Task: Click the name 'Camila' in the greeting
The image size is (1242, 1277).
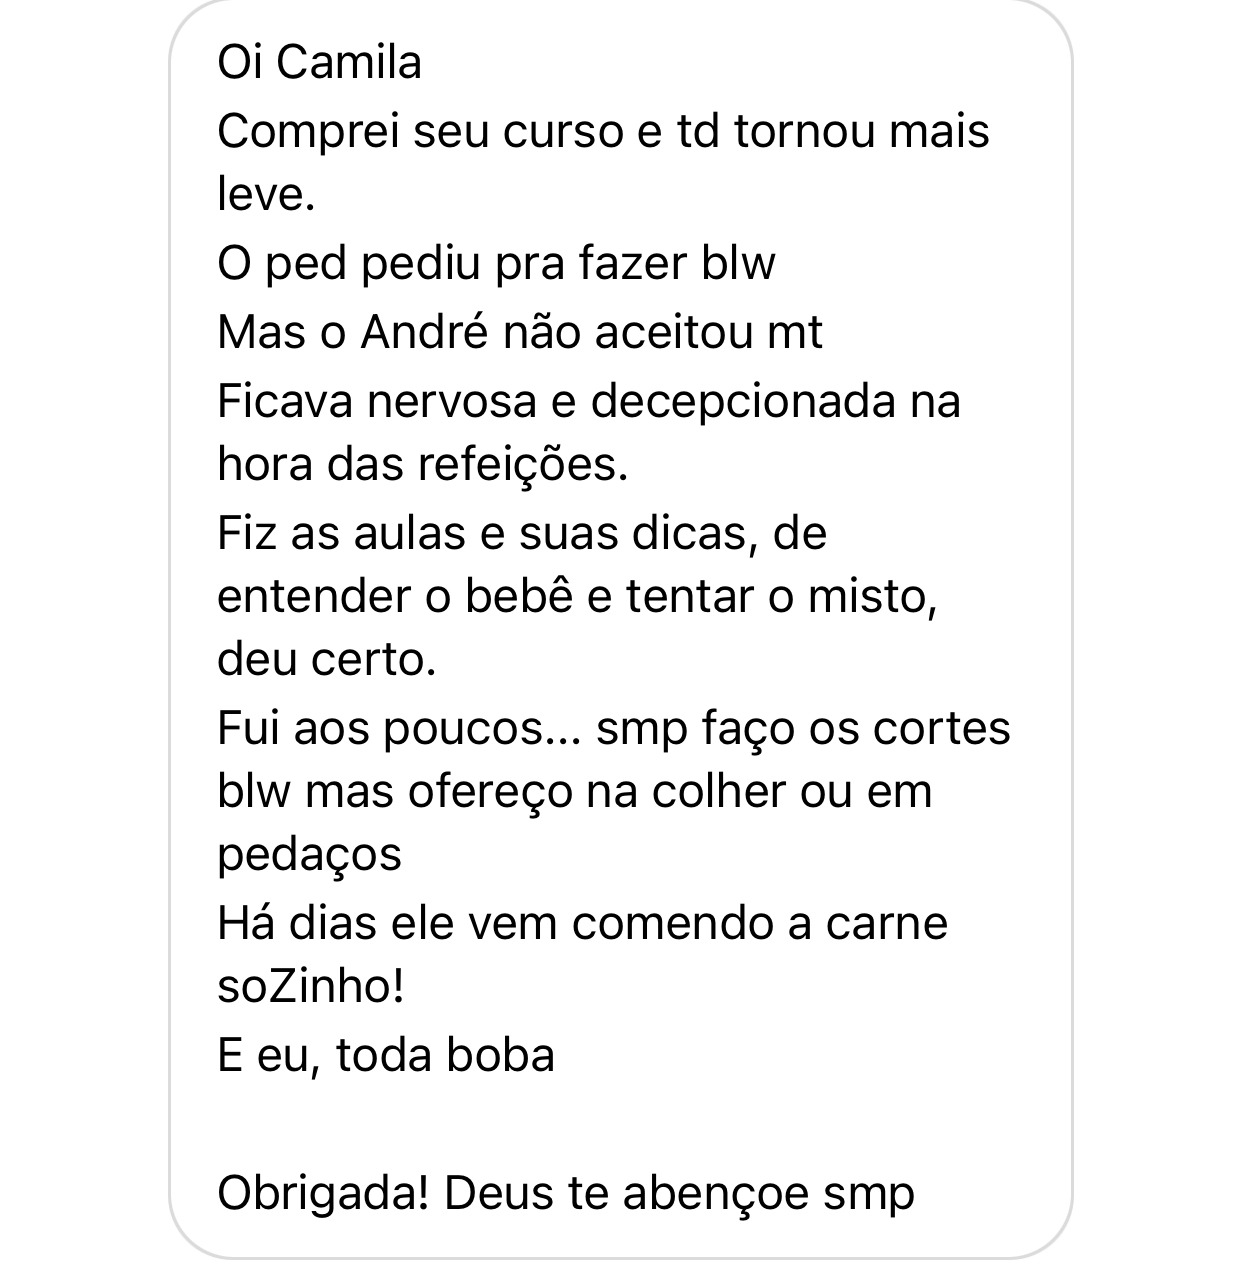Action: coord(348,63)
